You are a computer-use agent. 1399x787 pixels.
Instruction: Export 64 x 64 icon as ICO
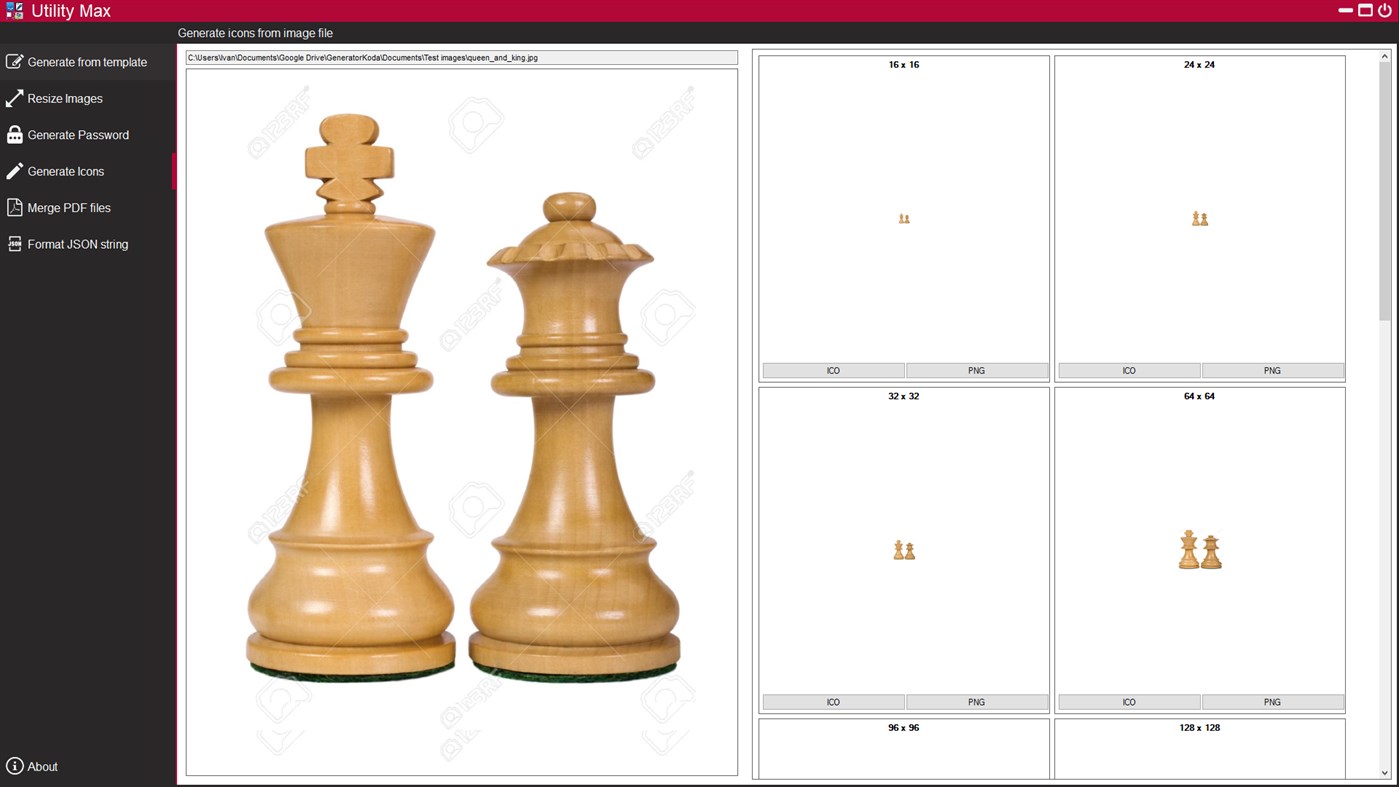click(x=1129, y=702)
